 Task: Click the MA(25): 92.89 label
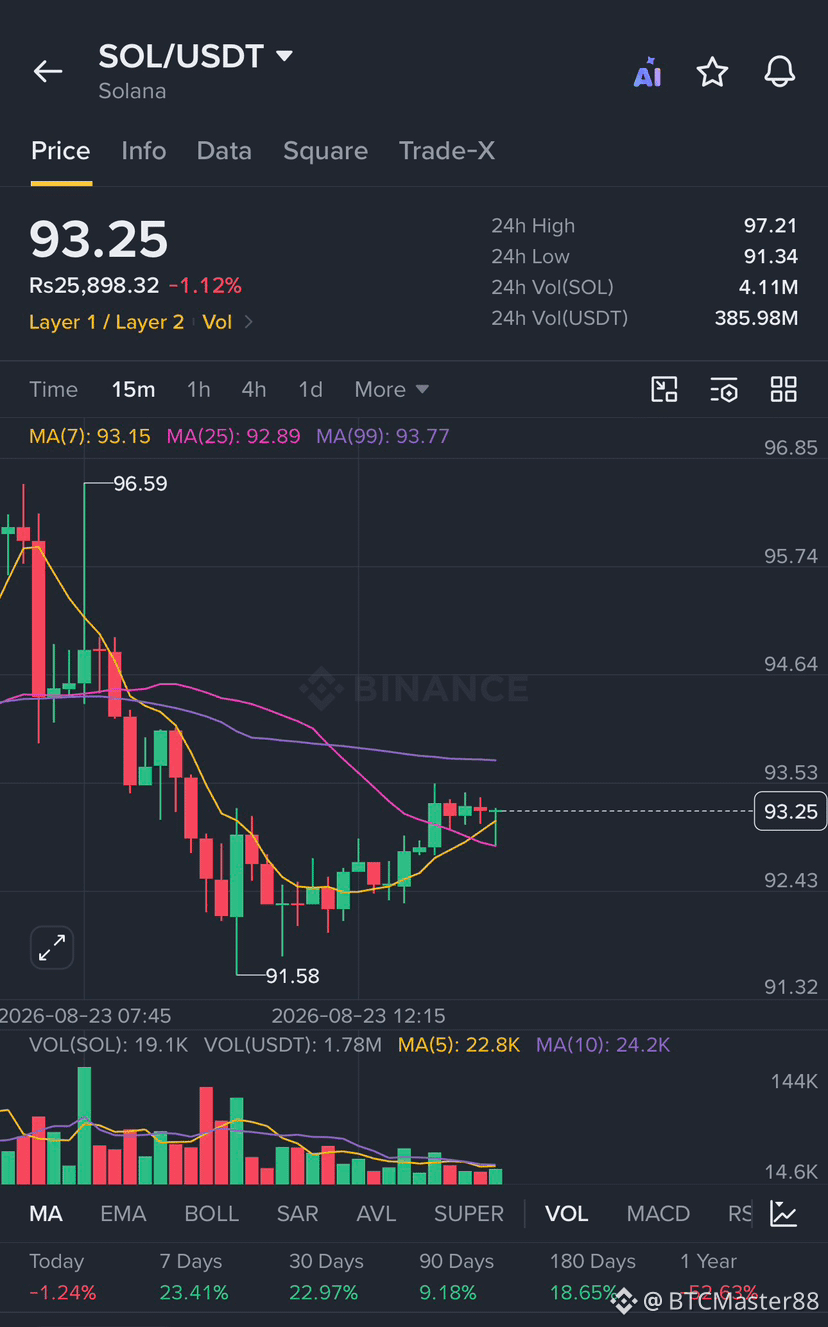(x=233, y=436)
